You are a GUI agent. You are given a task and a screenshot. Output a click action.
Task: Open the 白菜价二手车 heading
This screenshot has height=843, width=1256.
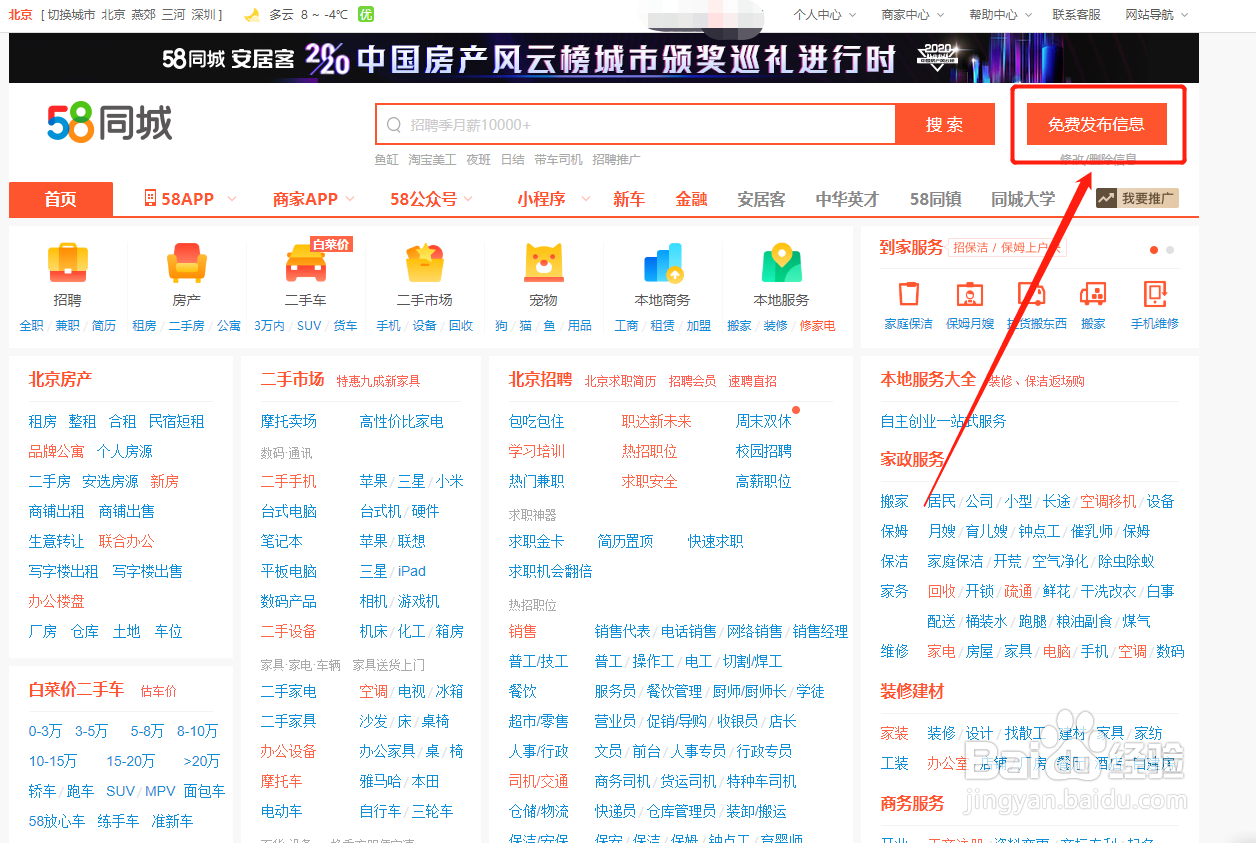click(x=76, y=689)
